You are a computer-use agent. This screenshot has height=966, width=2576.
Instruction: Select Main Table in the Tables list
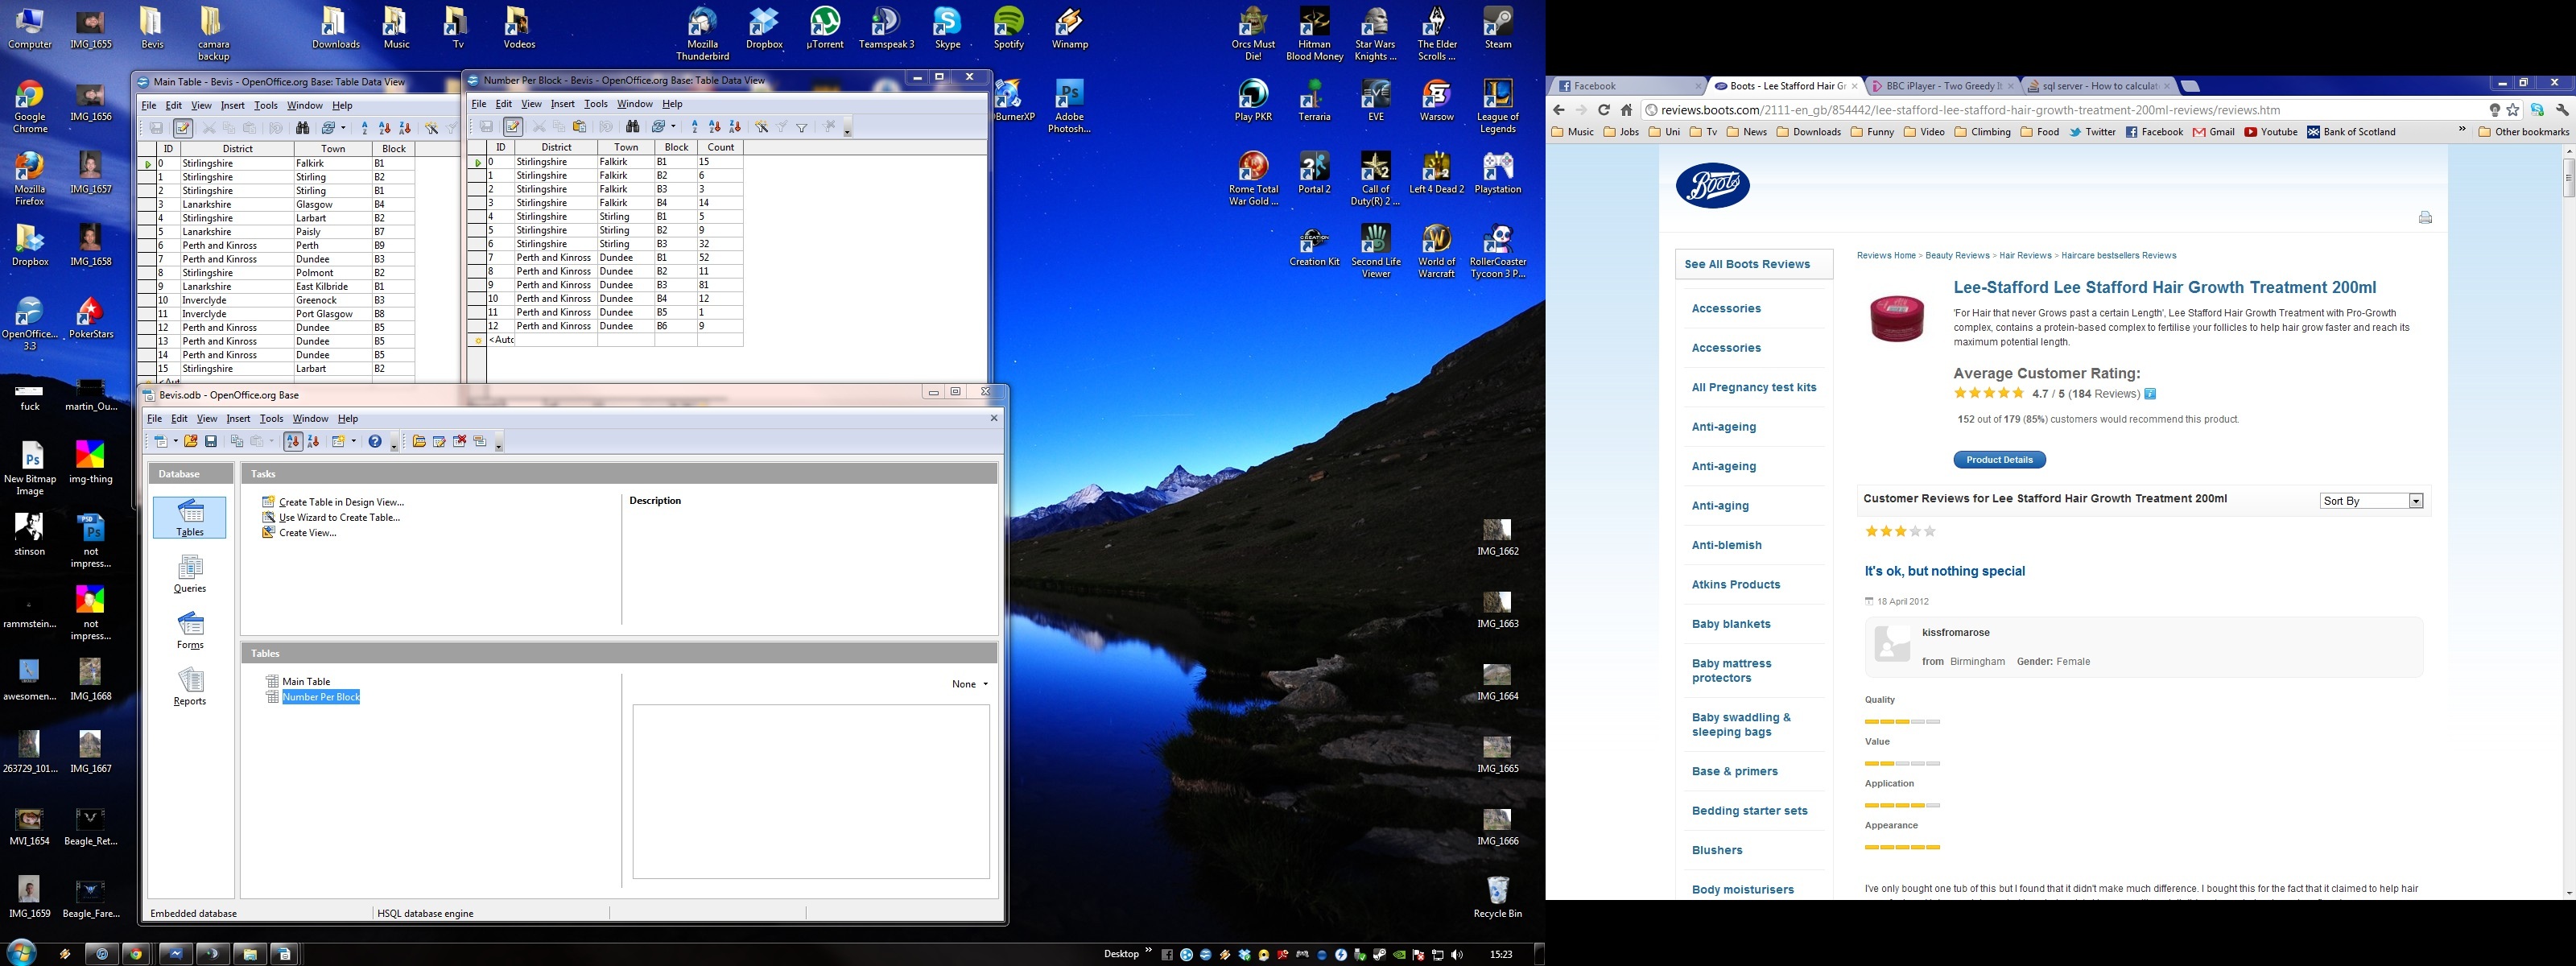point(306,682)
